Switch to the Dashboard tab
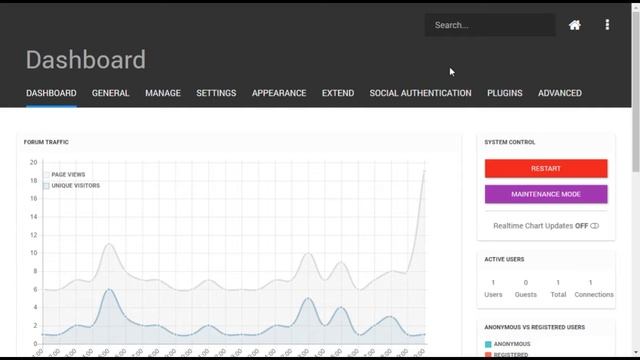Image resolution: width=640 pixels, height=360 pixels. [51, 93]
